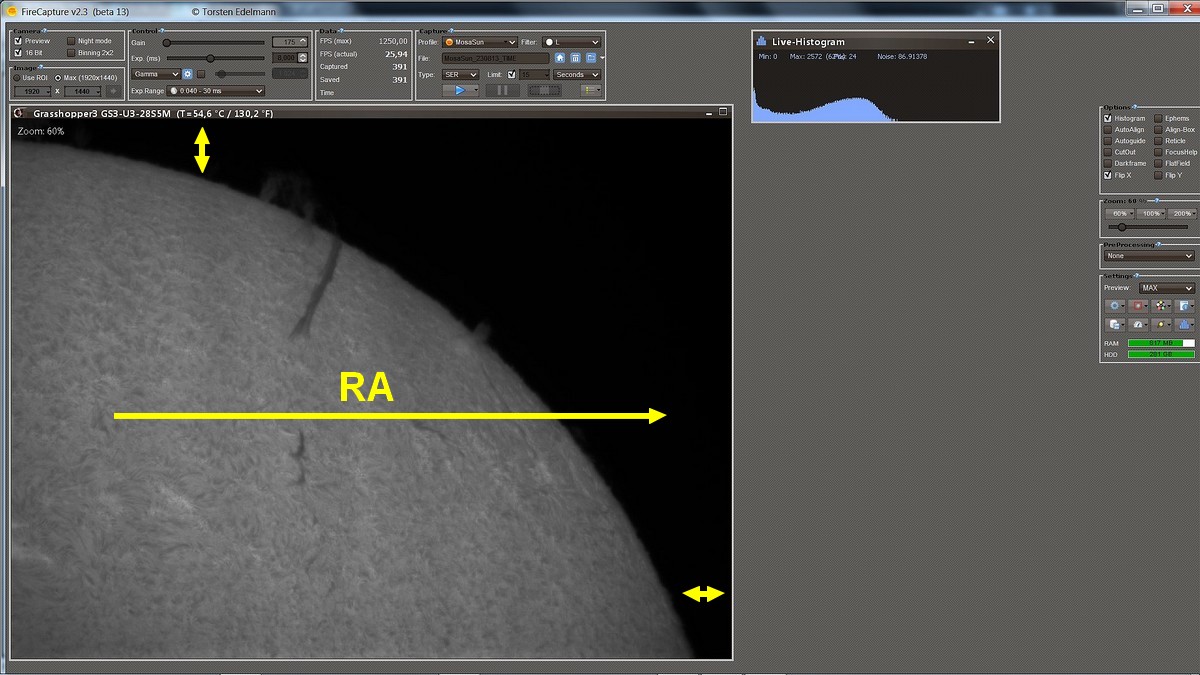The height and width of the screenshot is (675, 1200).
Task: Select the Use ROI radio button
Action: pos(17,77)
